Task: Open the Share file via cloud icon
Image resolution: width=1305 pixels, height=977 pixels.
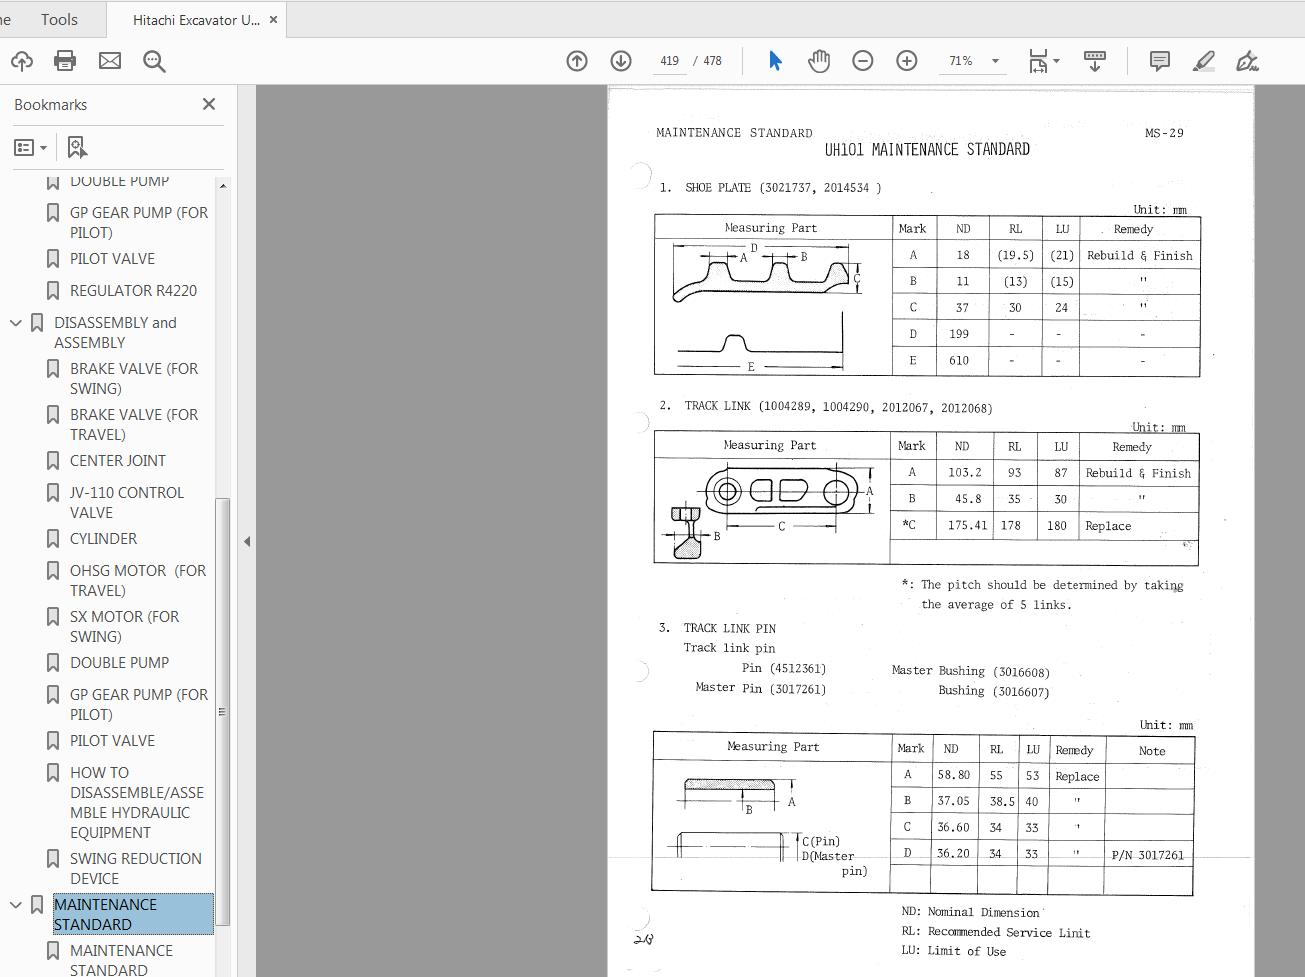Action: (21, 61)
